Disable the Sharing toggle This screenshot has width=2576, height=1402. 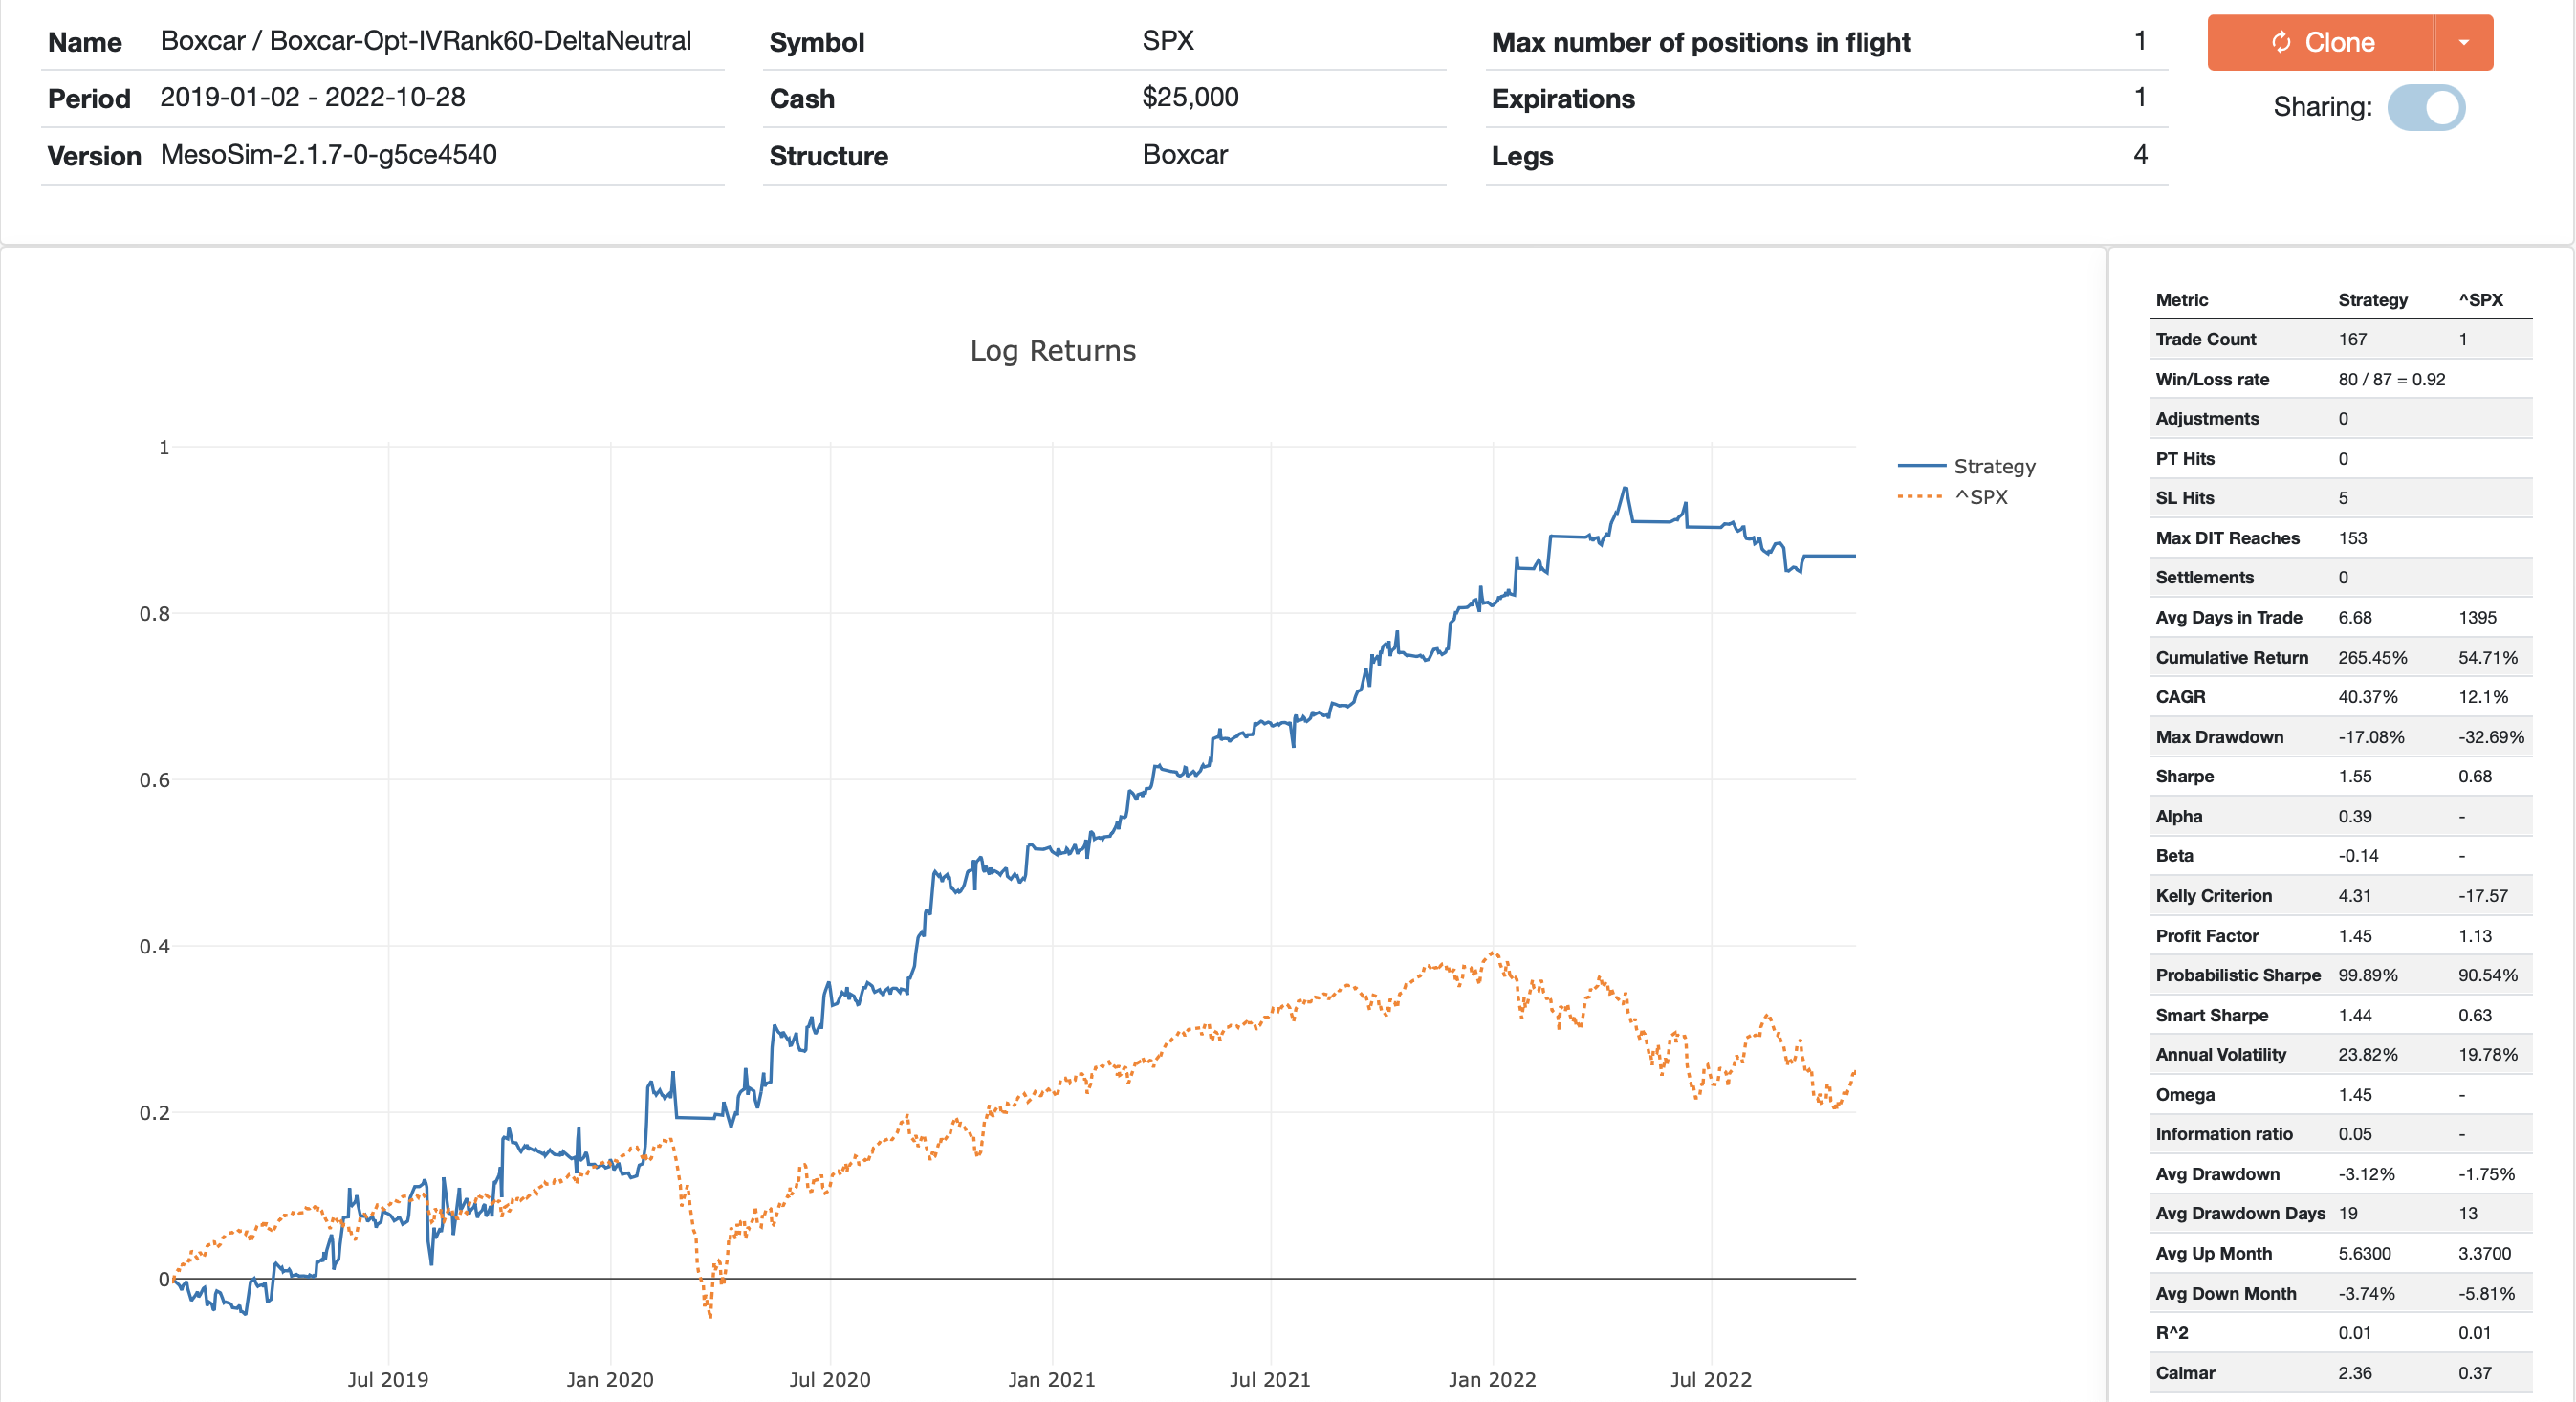coord(2428,107)
